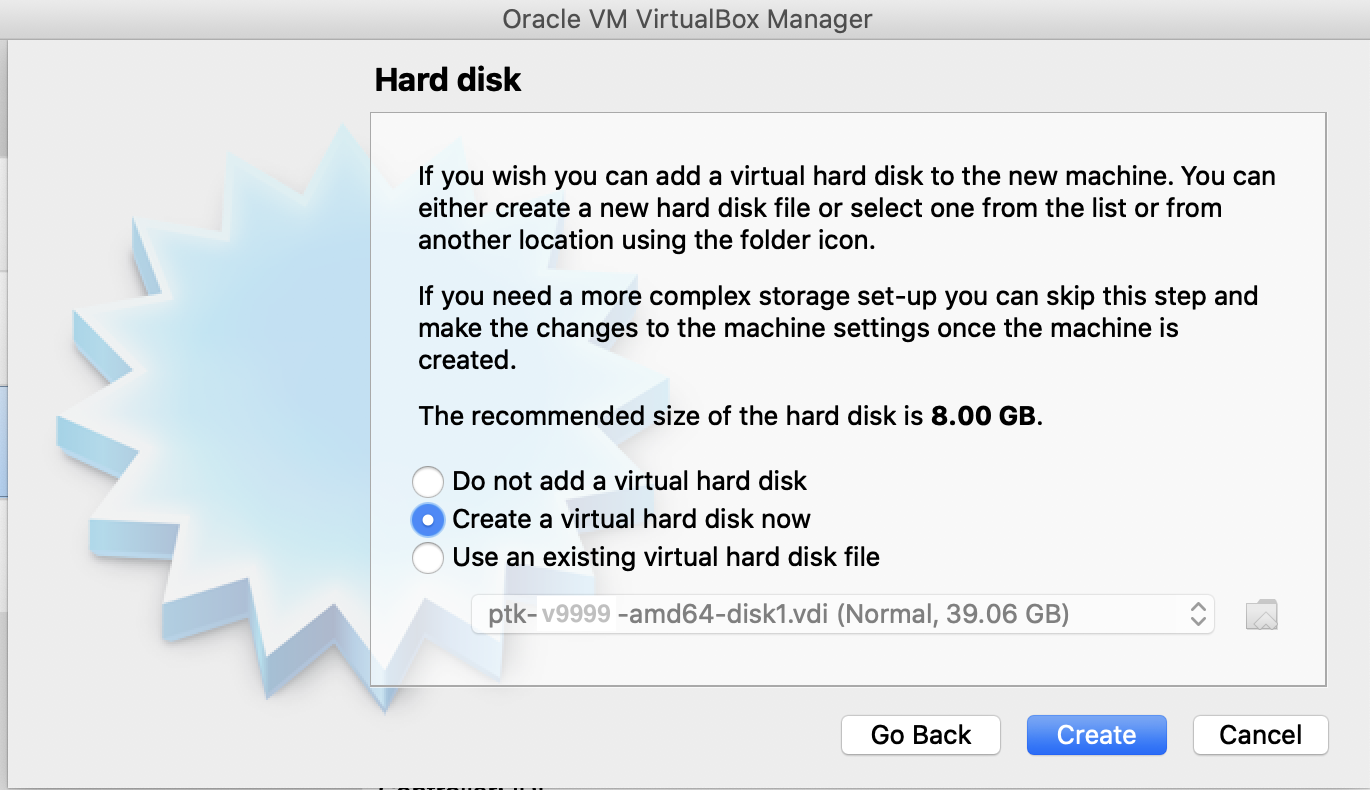Click the 'Create a virtual hard disk now' label text
Screen dimensions: 1370x790
(631, 519)
